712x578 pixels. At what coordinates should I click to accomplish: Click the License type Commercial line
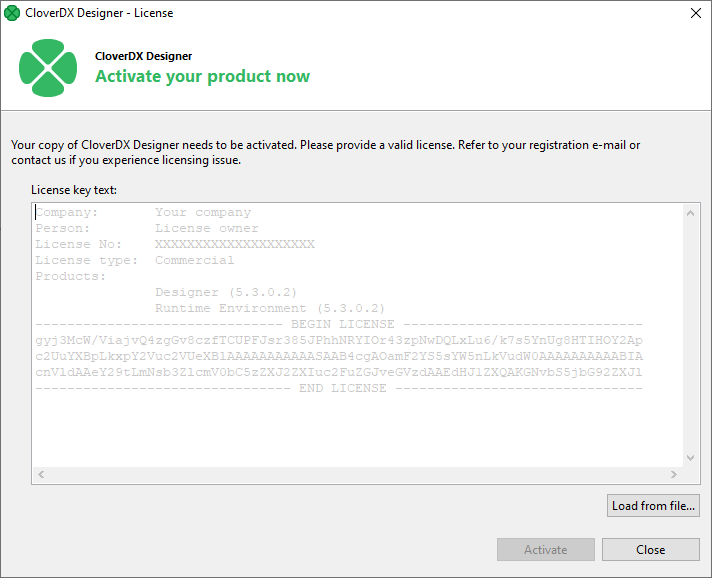click(135, 260)
